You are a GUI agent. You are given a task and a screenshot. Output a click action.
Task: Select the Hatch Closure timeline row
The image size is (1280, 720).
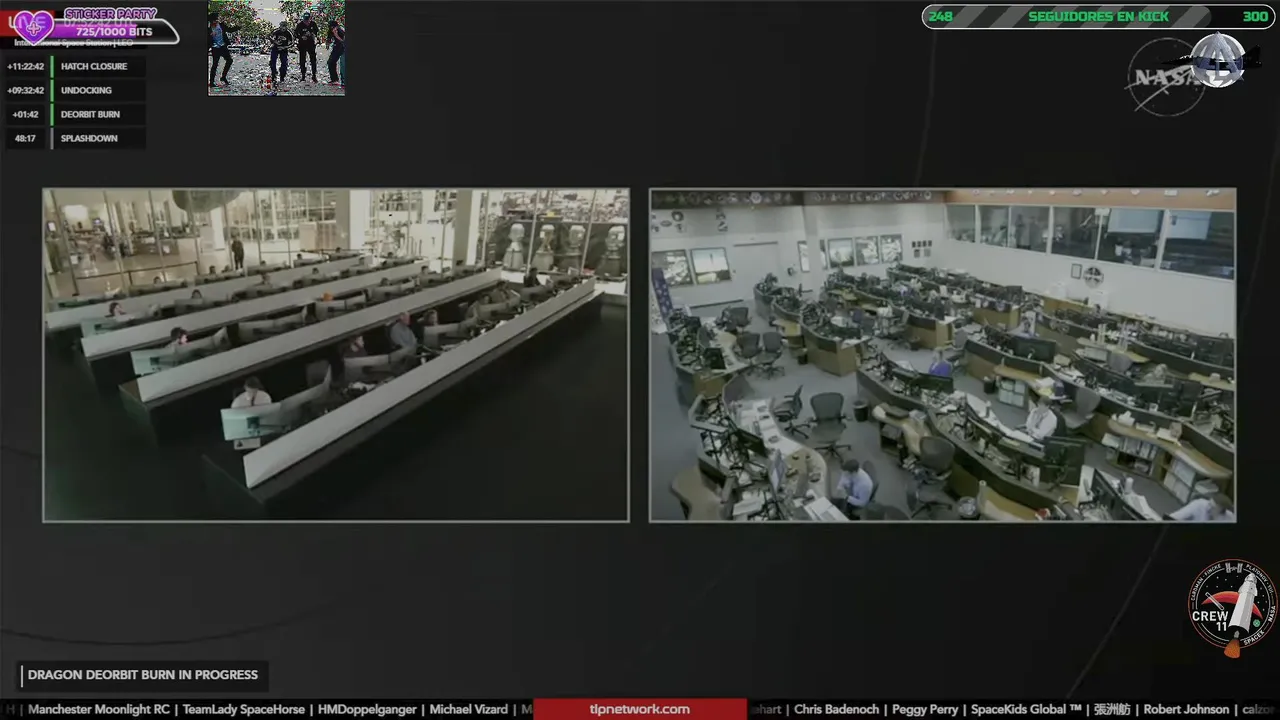coord(75,66)
